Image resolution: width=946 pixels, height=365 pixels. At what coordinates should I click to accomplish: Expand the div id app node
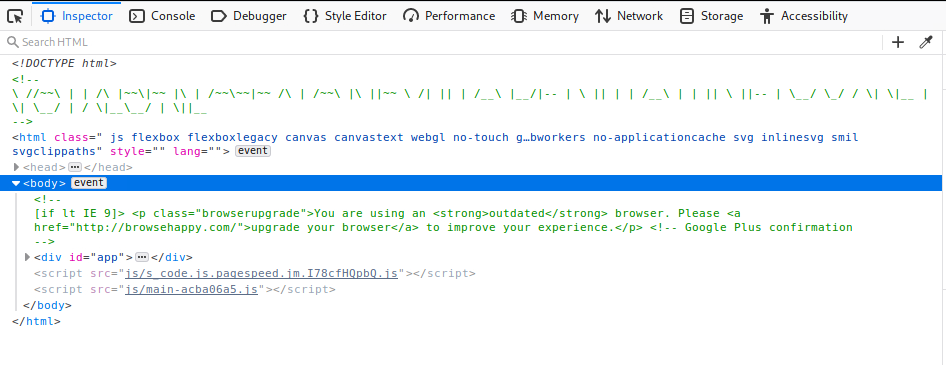pos(27,258)
